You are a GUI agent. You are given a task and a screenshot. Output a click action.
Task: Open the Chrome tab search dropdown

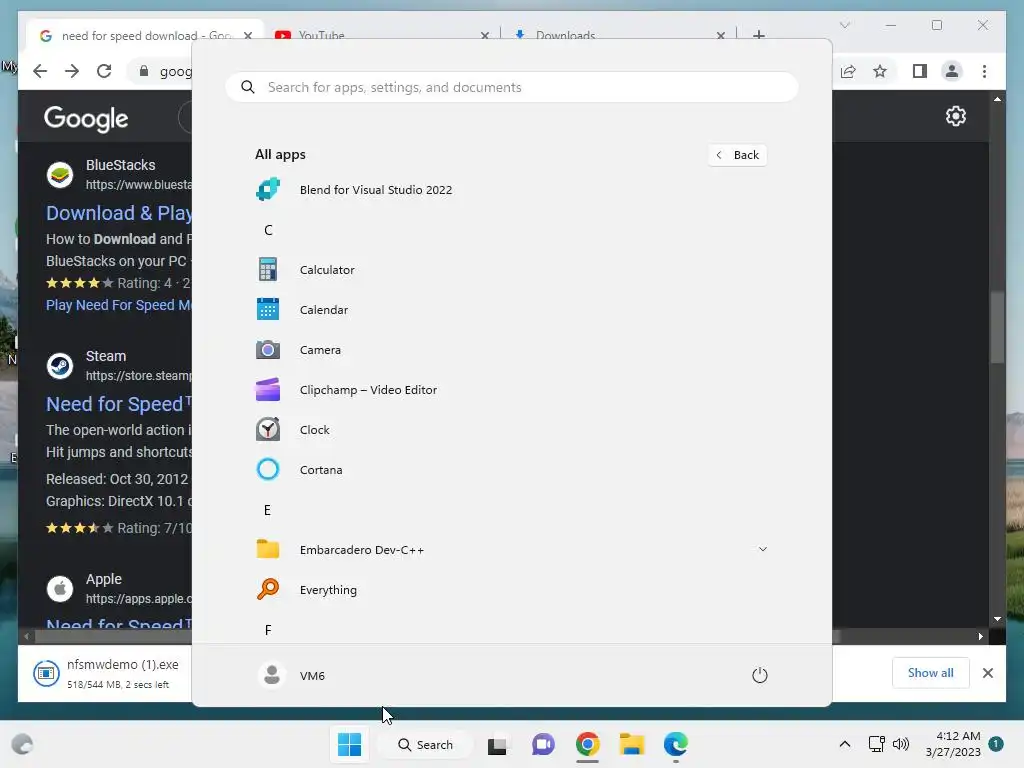(x=844, y=25)
